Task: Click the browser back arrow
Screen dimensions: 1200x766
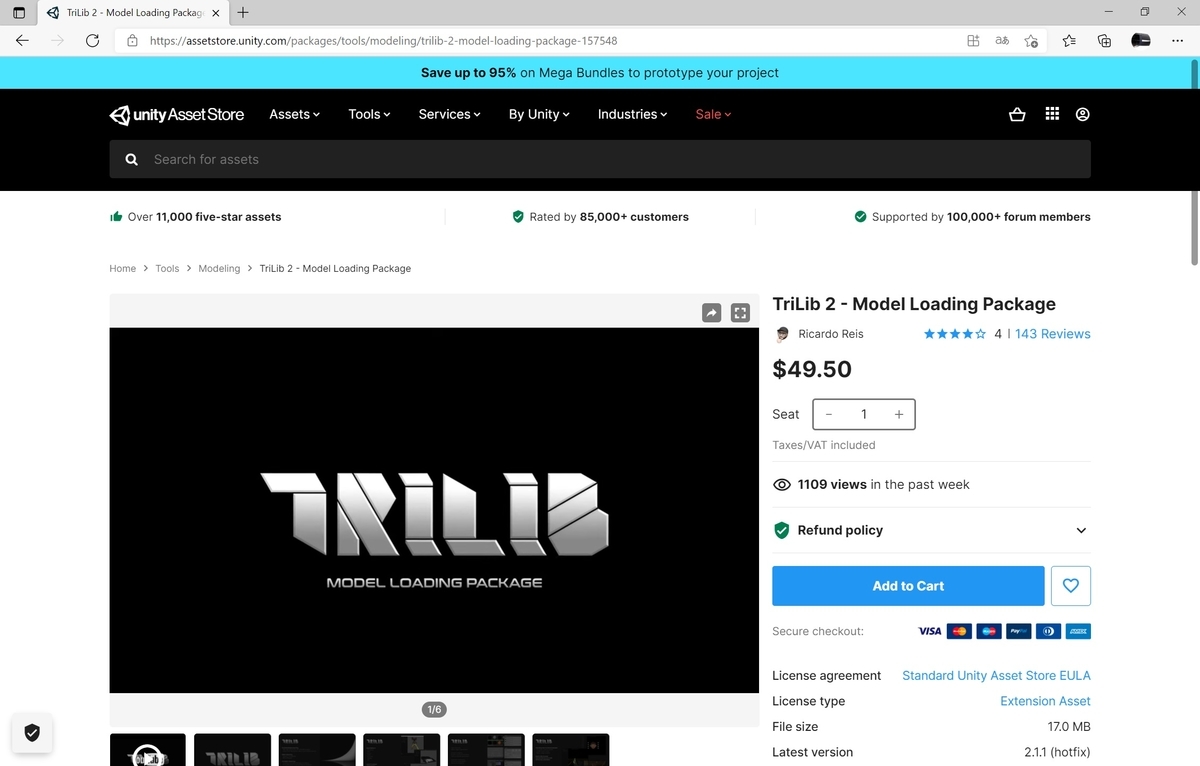Action: (x=23, y=41)
